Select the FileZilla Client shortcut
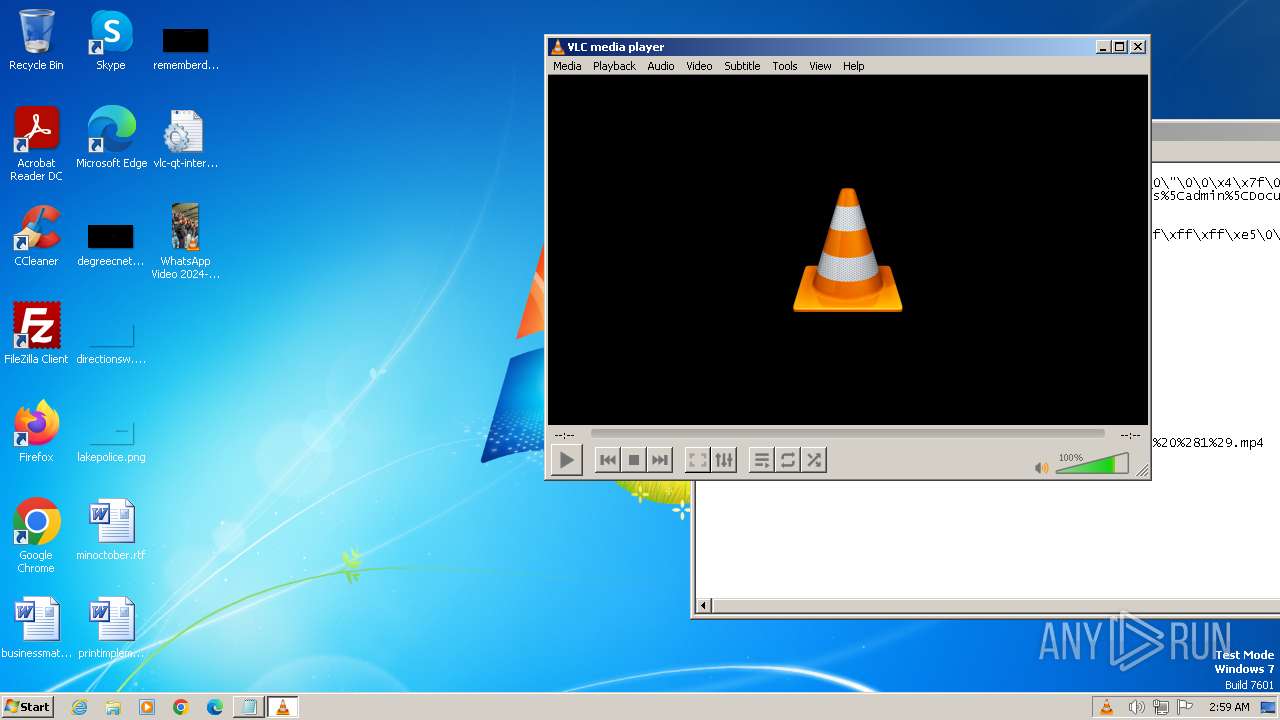This screenshot has height=720, width=1280. [x=36, y=334]
